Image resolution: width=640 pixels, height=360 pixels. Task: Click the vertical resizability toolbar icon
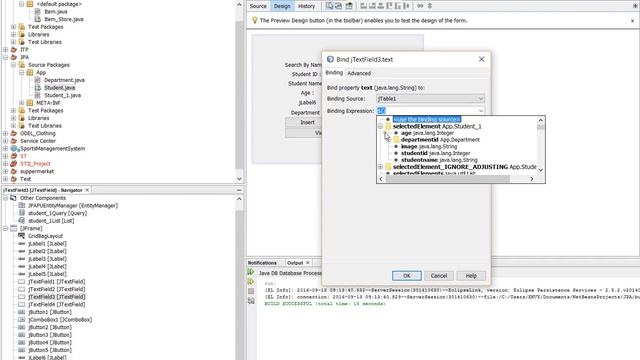point(430,6)
